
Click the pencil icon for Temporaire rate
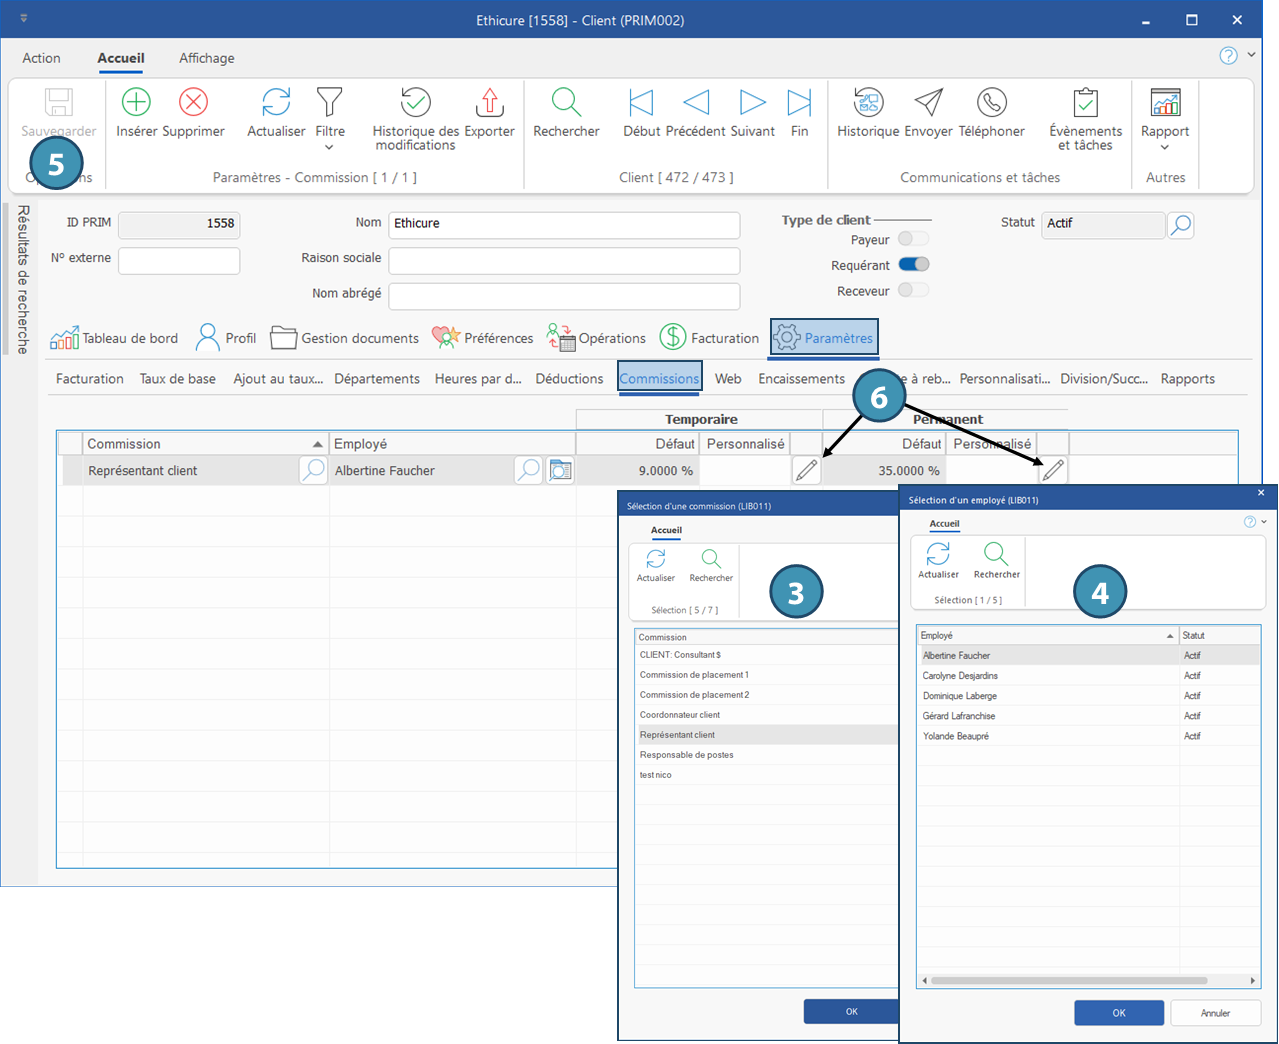click(806, 470)
